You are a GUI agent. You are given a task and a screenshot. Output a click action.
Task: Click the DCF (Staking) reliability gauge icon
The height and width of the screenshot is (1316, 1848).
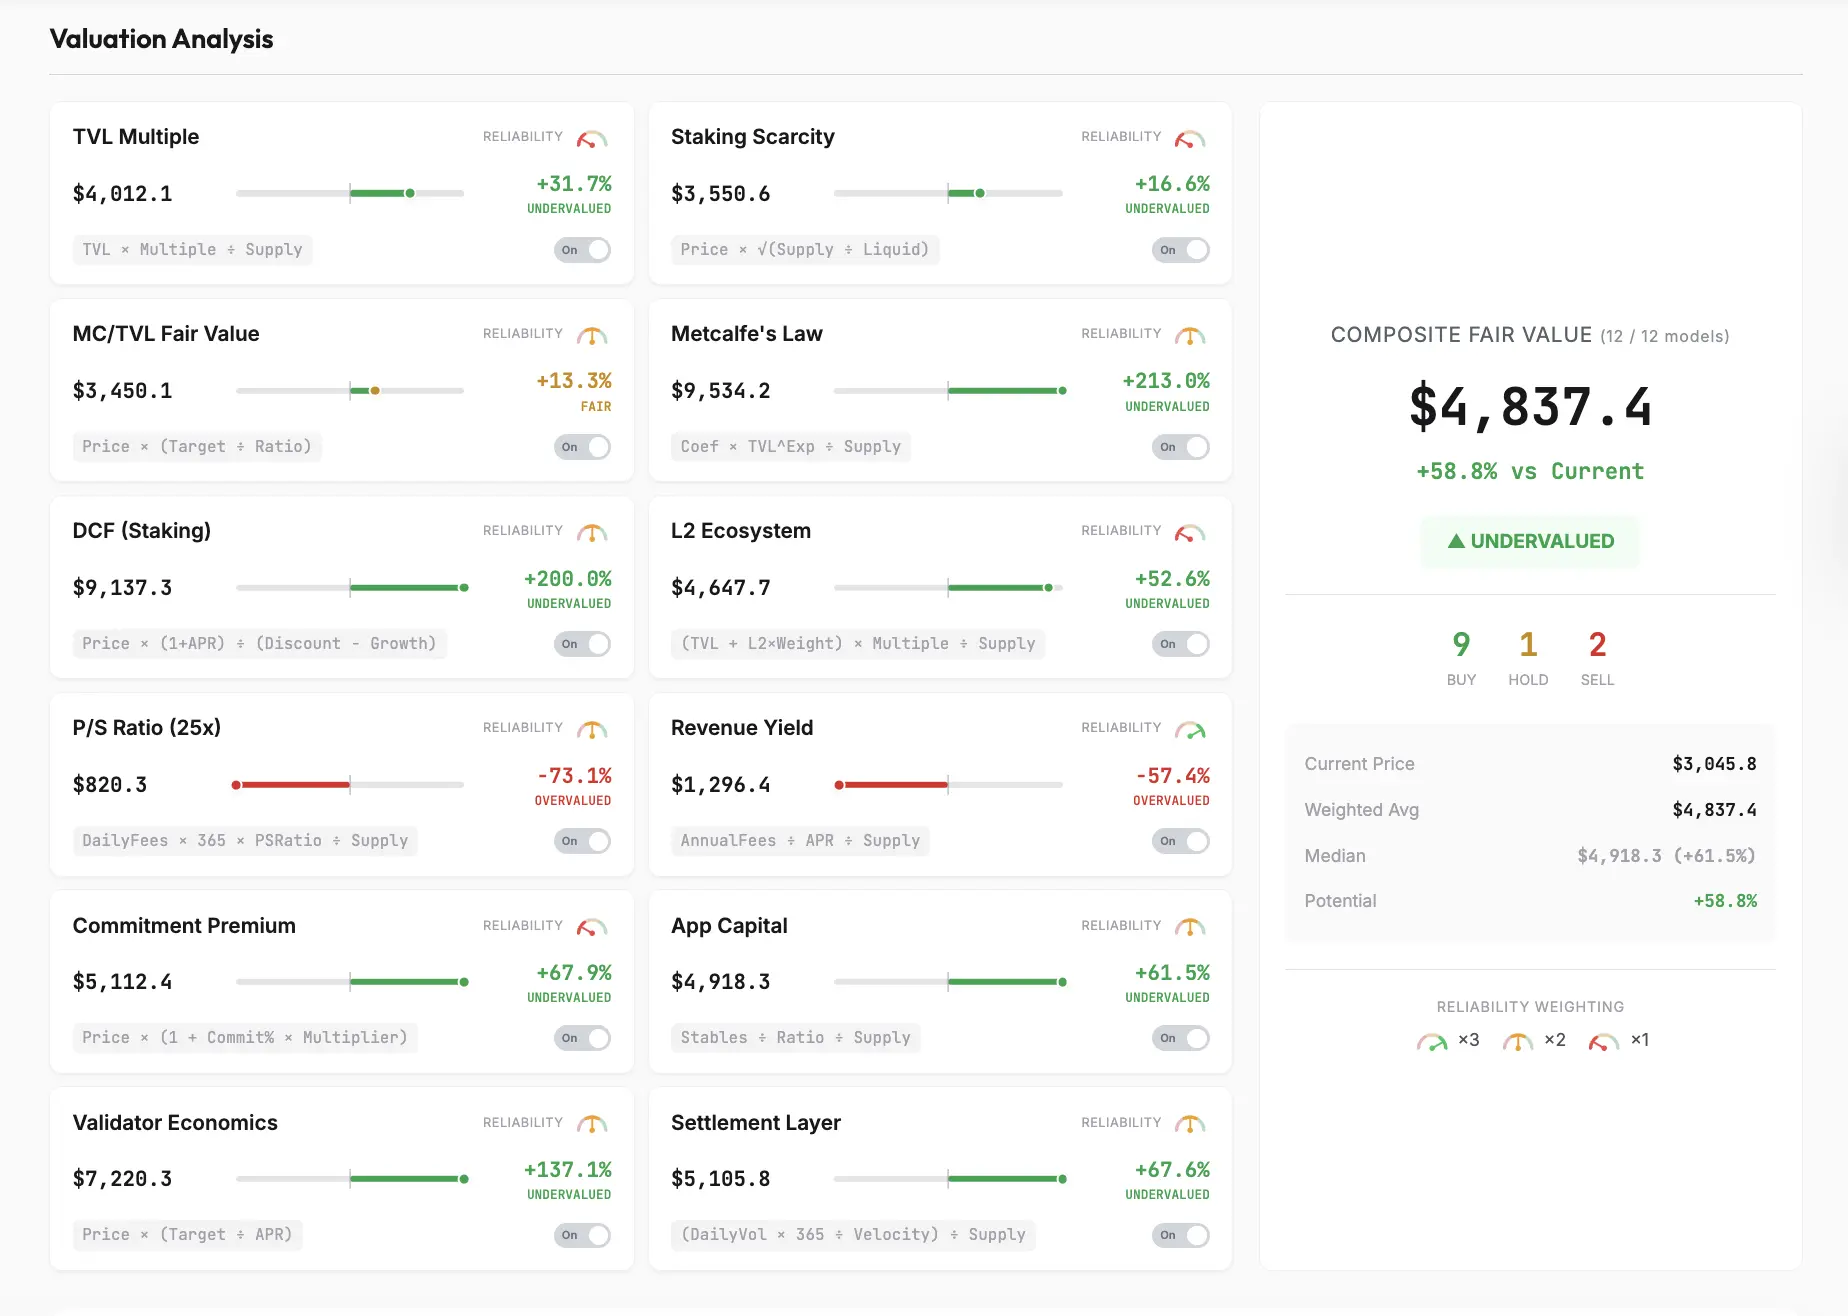[x=591, y=532]
